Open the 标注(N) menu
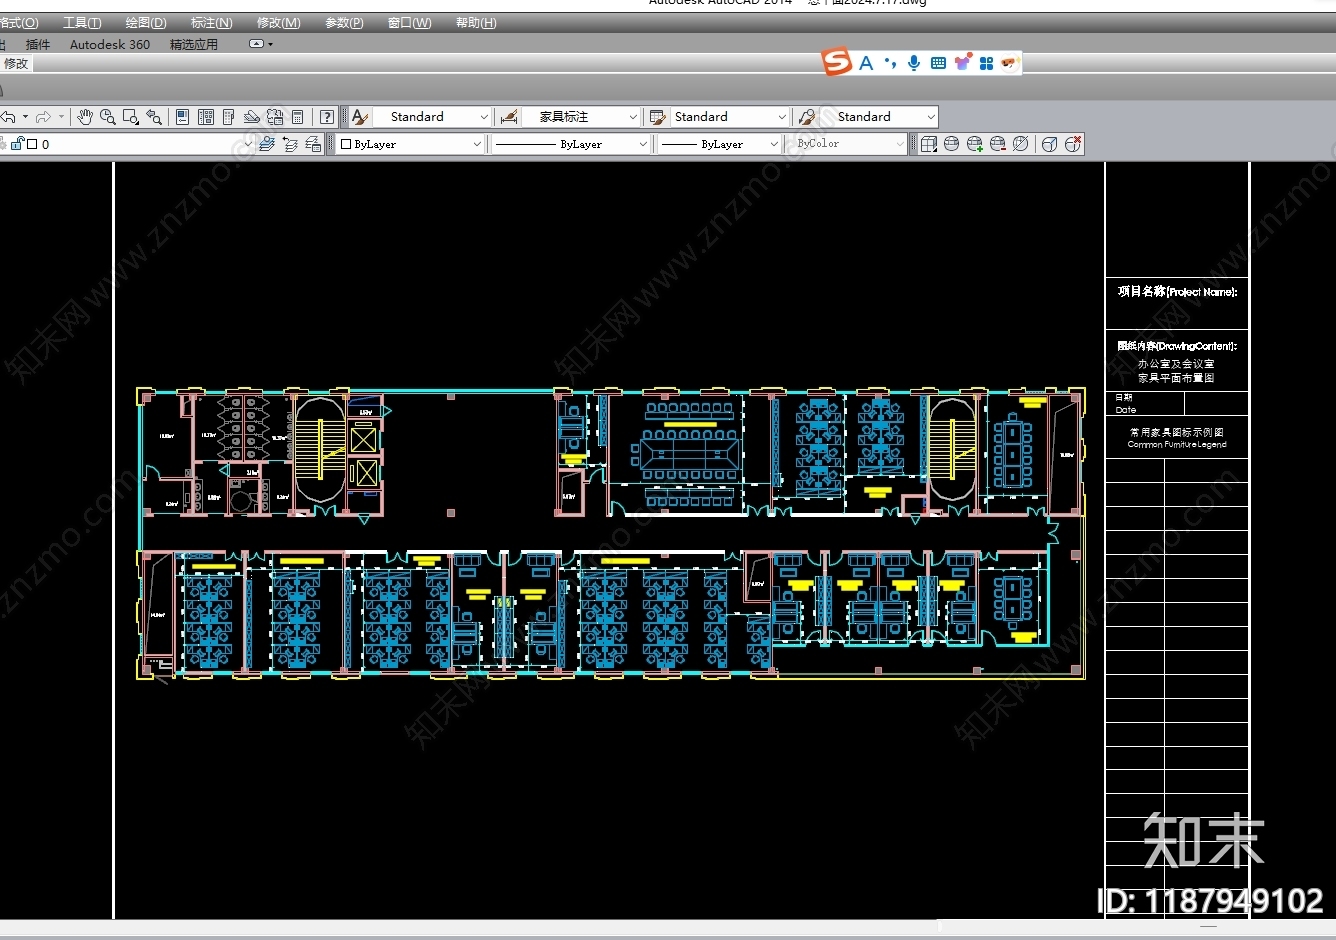 pos(211,23)
